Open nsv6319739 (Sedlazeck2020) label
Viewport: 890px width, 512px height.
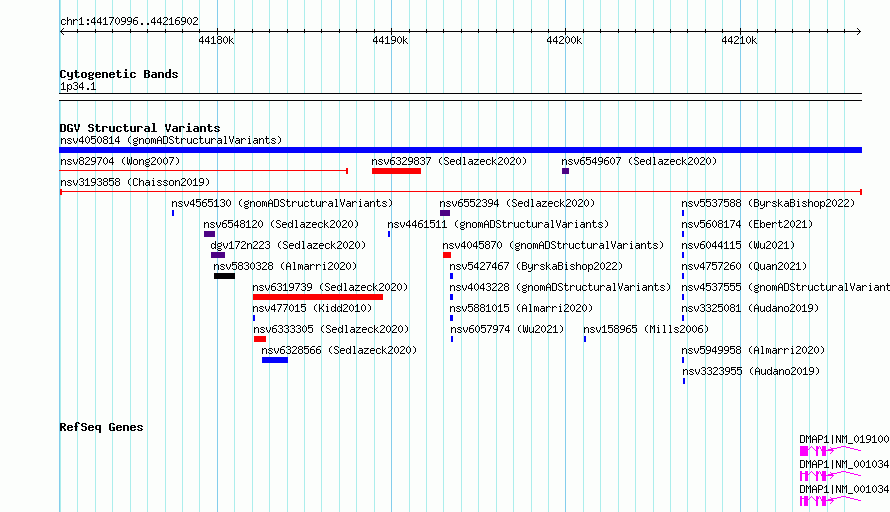click(330, 287)
